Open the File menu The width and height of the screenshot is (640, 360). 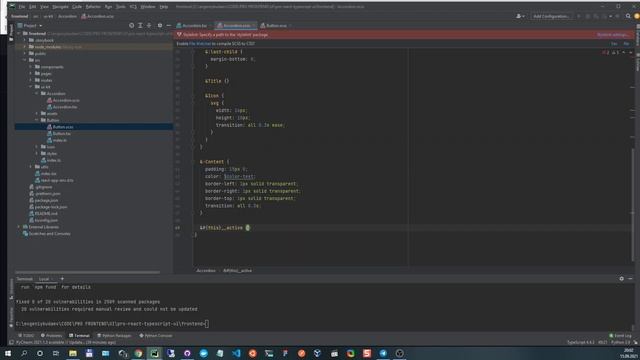click(x=22, y=7)
